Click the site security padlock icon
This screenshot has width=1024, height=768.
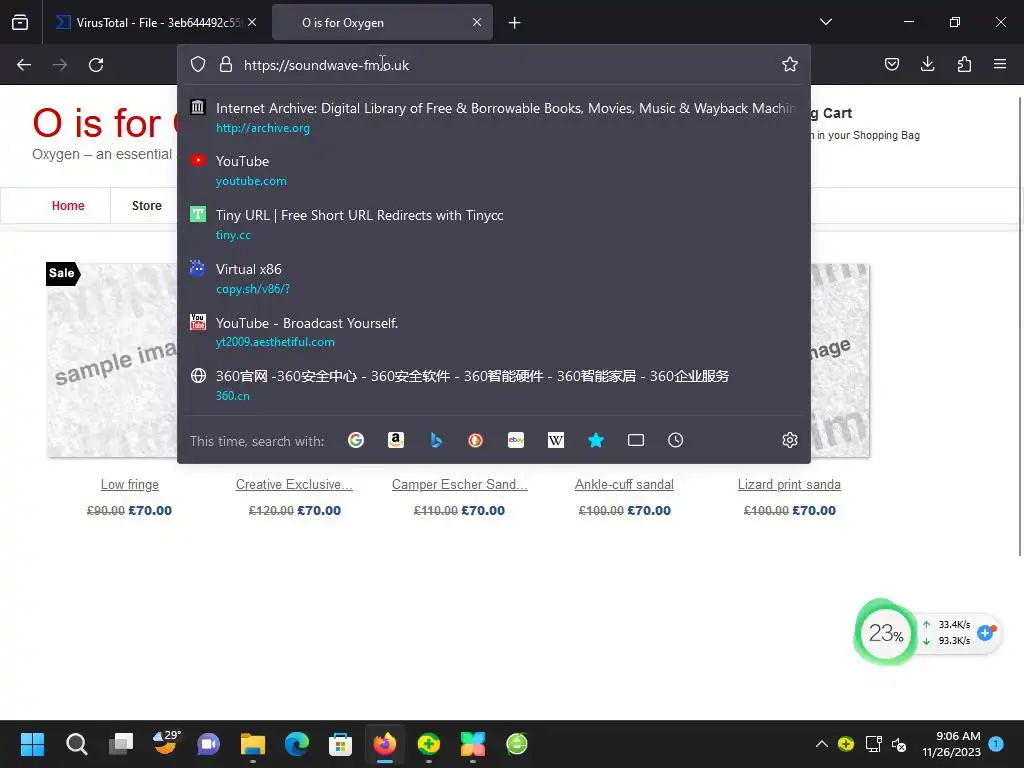pos(226,64)
